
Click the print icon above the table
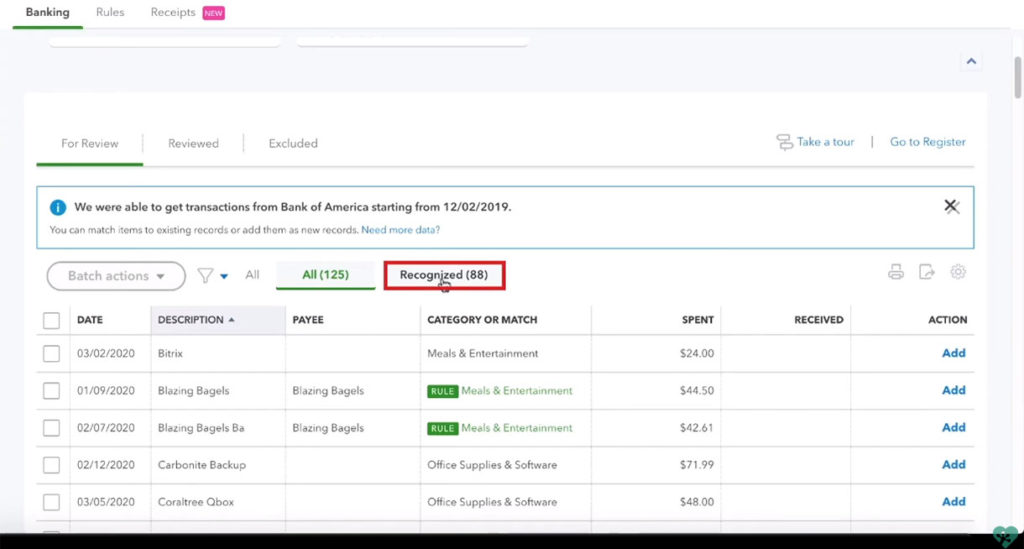coord(896,272)
